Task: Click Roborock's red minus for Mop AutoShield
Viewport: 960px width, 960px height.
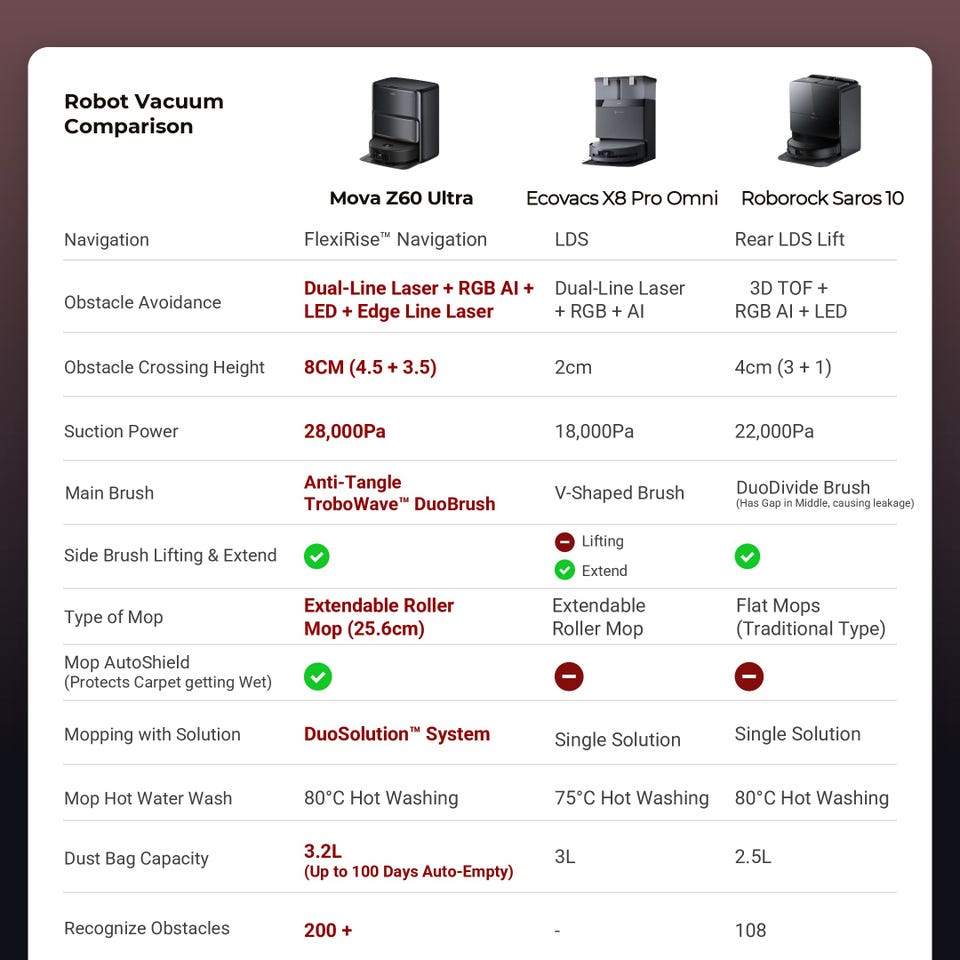Action: point(749,676)
